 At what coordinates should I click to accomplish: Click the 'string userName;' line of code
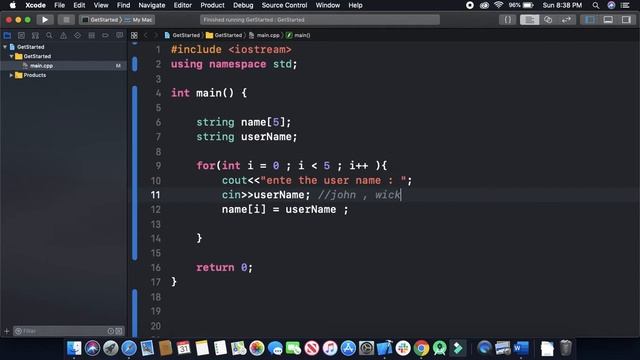coord(247,137)
